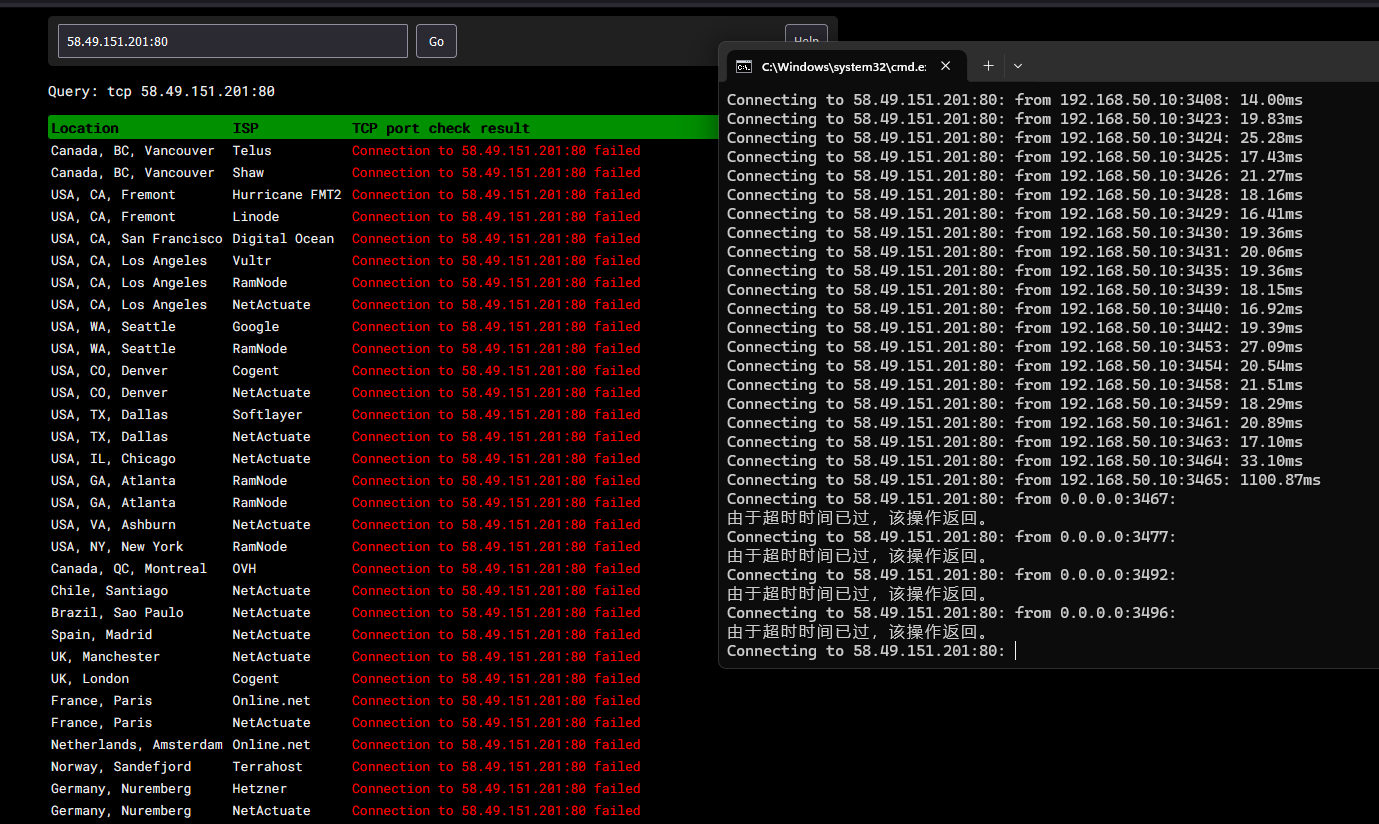Click the ISP column header

point(245,128)
